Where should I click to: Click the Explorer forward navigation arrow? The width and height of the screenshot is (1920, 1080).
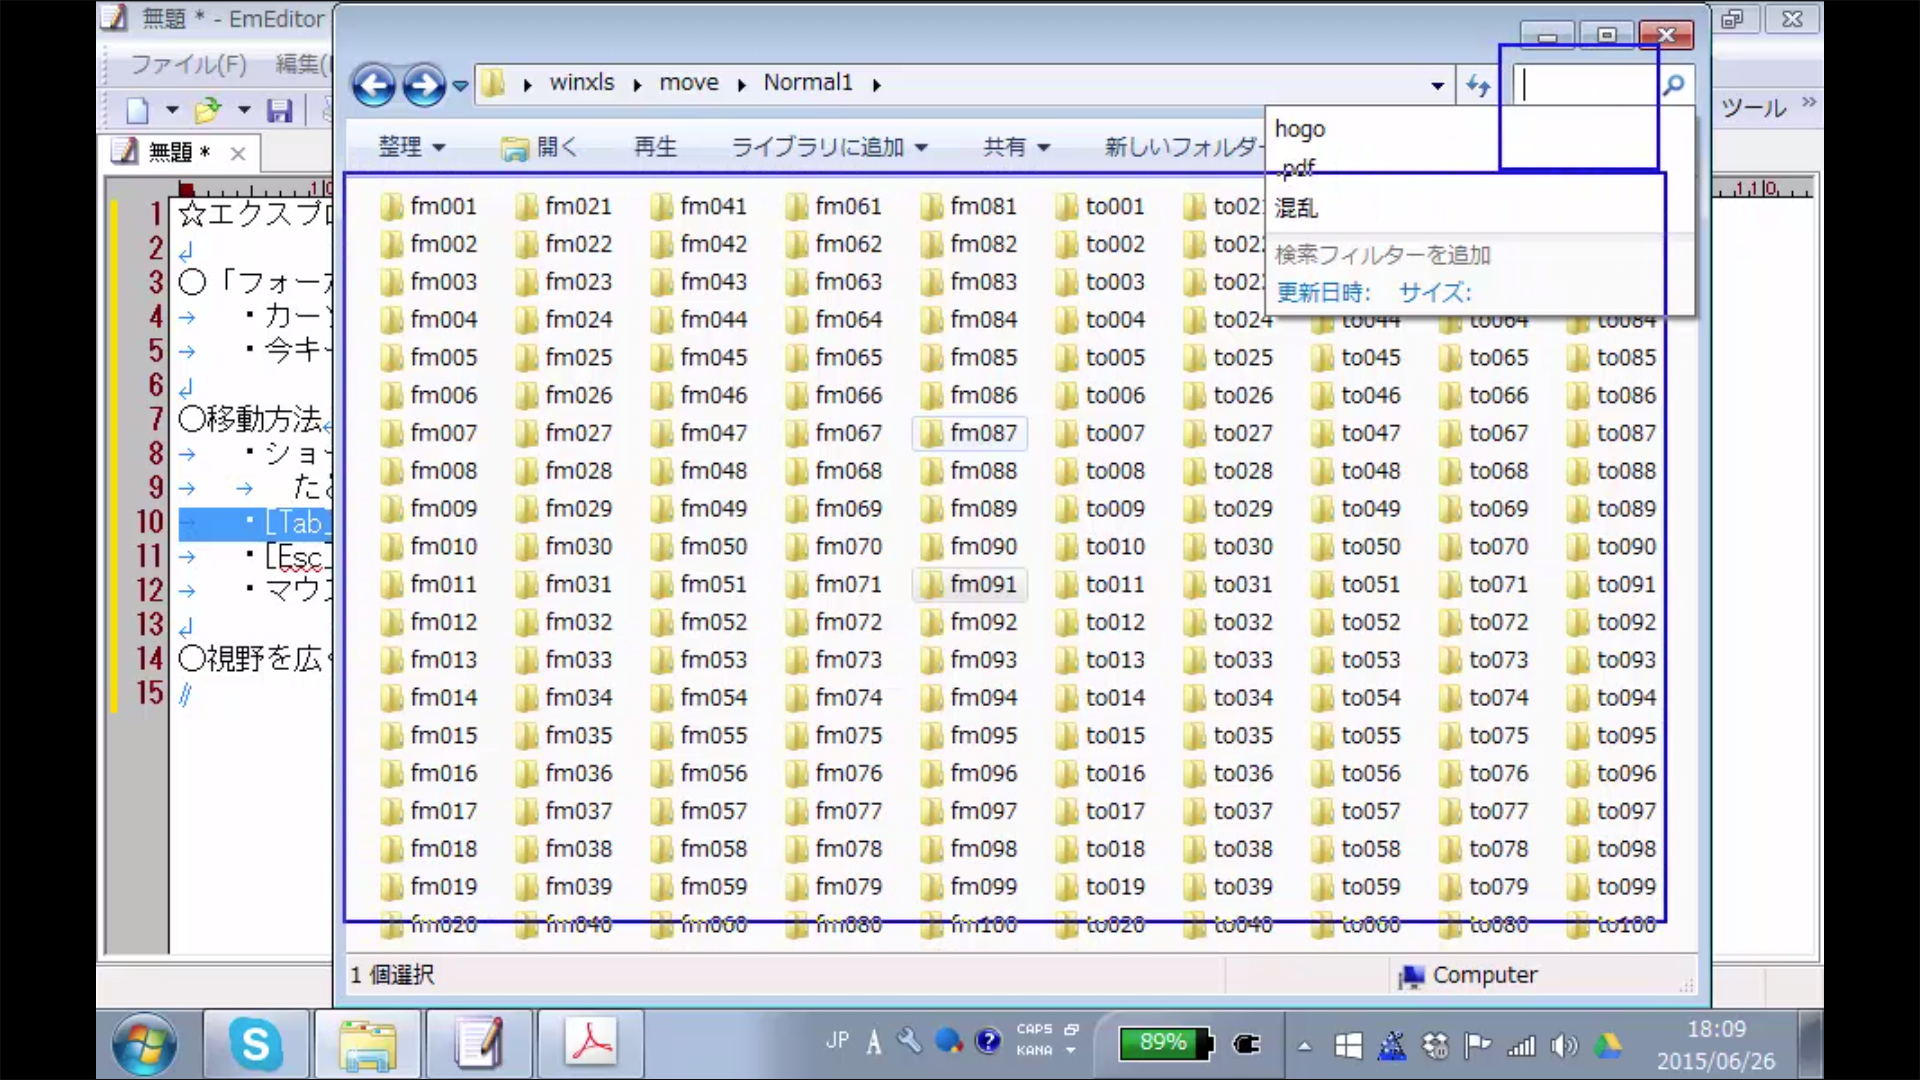pyautogui.click(x=424, y=86)
